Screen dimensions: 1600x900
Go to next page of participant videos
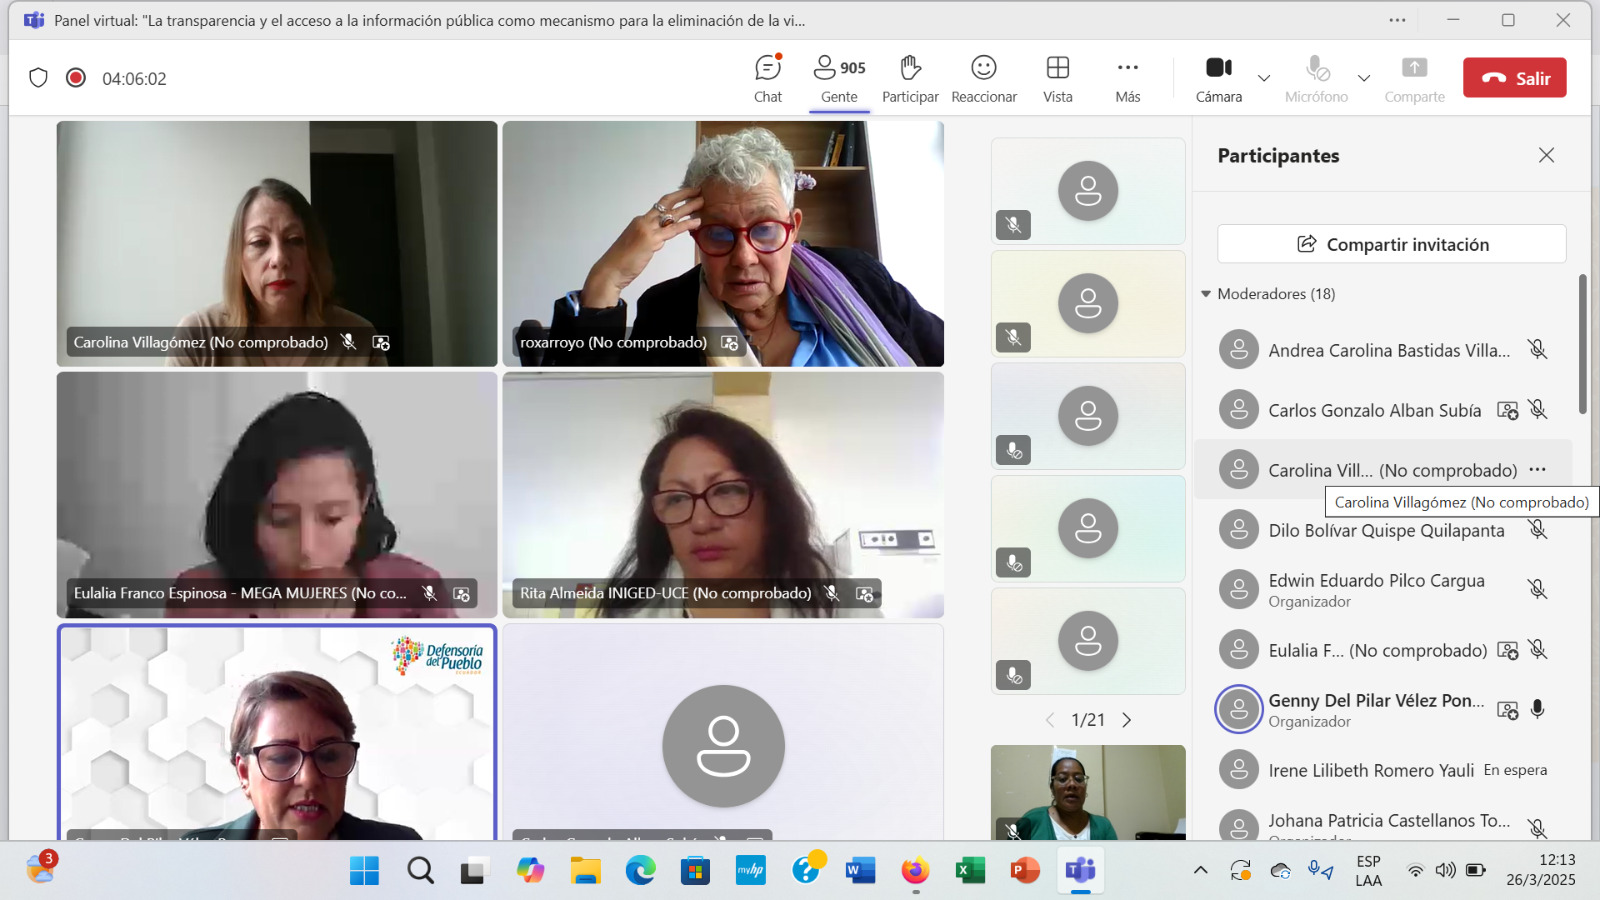(x=1127, y=720)
